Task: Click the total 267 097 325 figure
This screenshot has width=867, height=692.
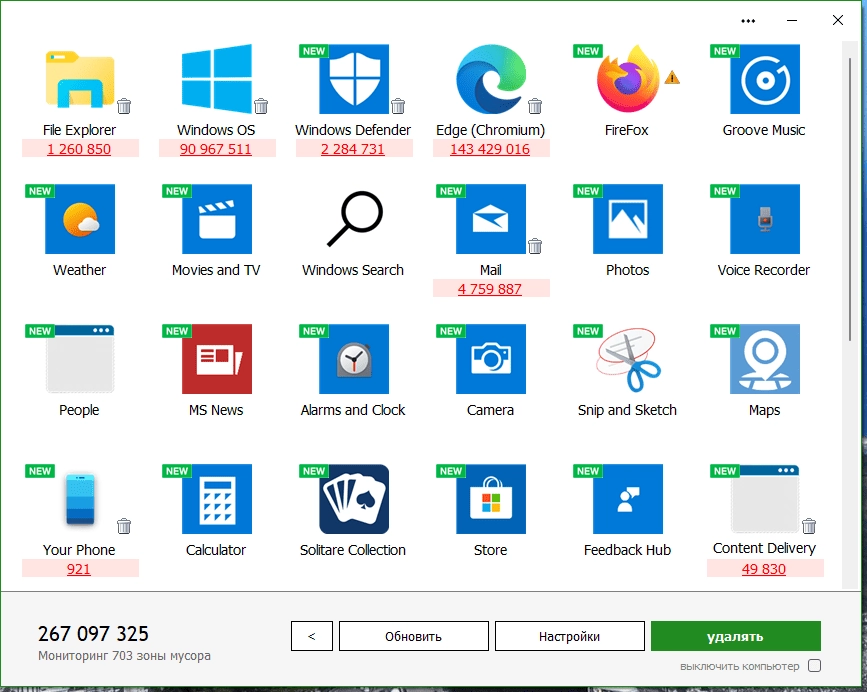Action: pyautogui.click(x=93, y=634)
